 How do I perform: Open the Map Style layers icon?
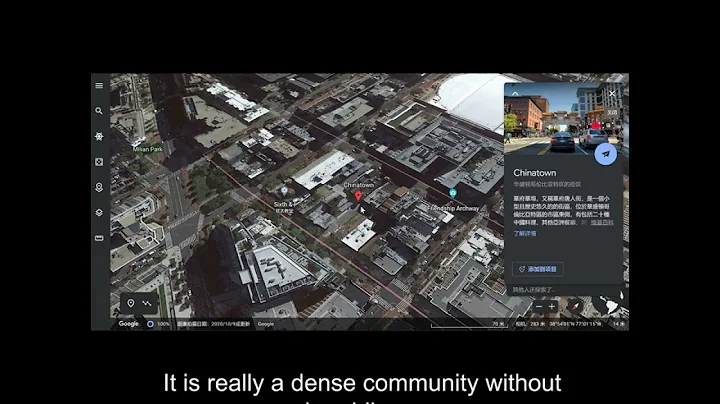click(99, 213)
